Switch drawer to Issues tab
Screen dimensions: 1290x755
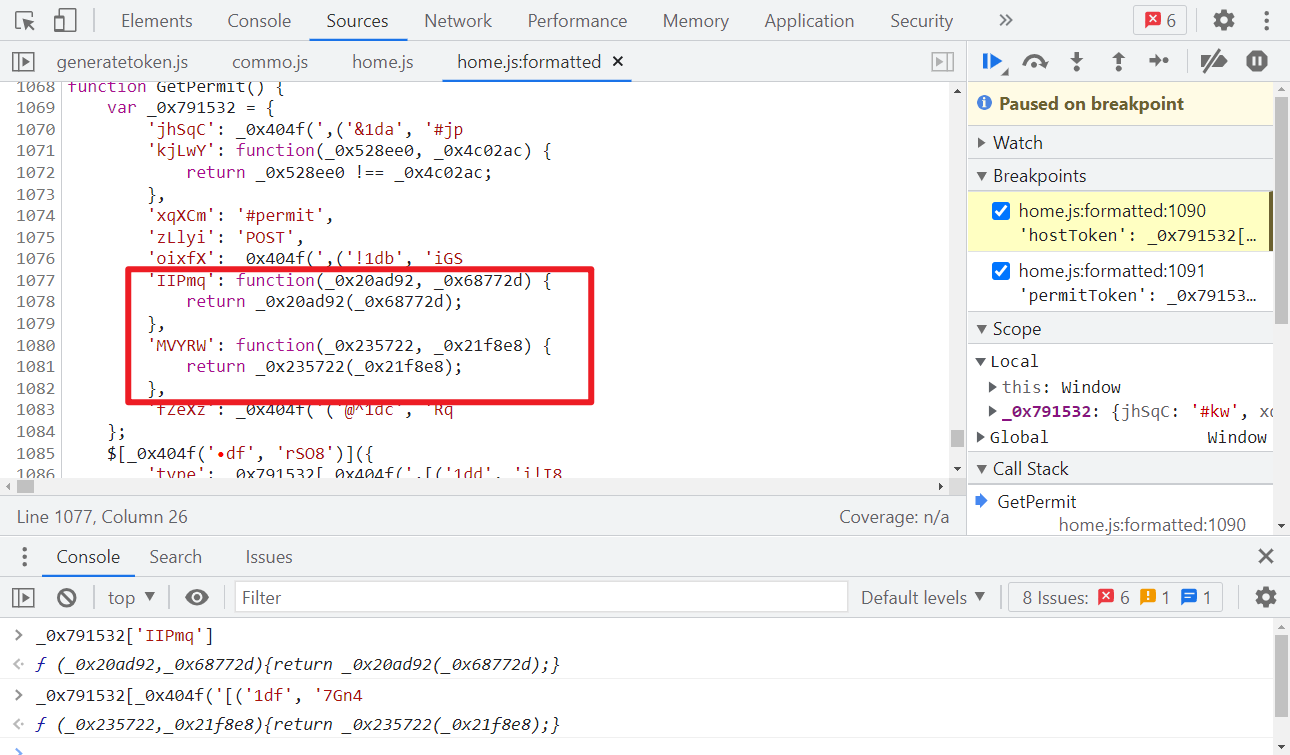(269, 557)
